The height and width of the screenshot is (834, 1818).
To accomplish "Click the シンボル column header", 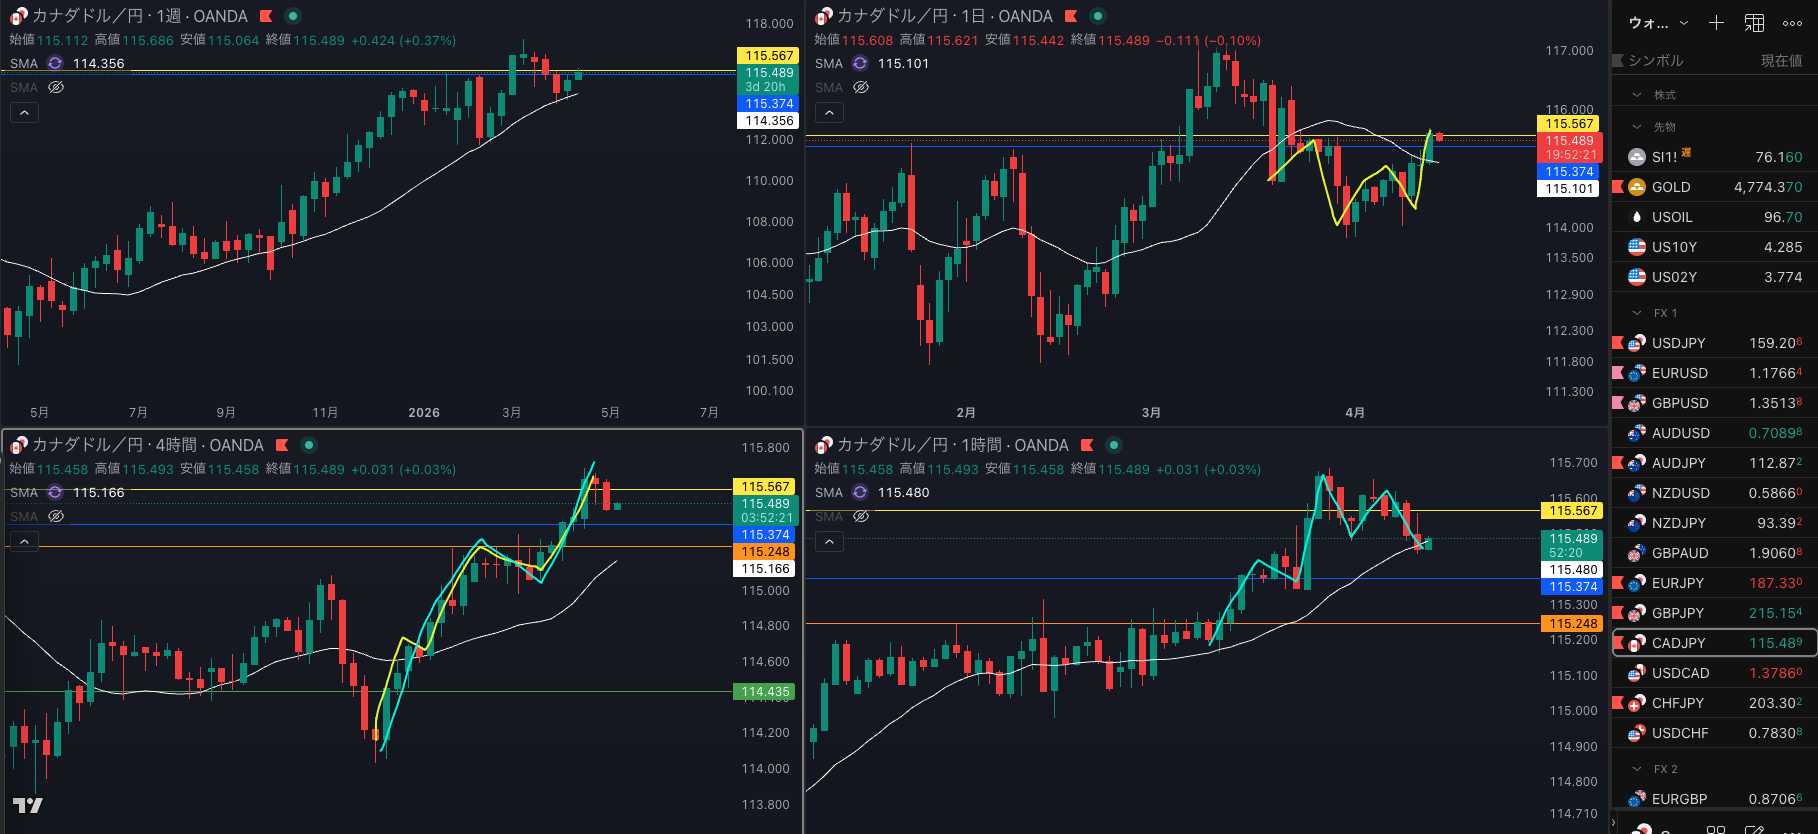I will (1656, 60).
